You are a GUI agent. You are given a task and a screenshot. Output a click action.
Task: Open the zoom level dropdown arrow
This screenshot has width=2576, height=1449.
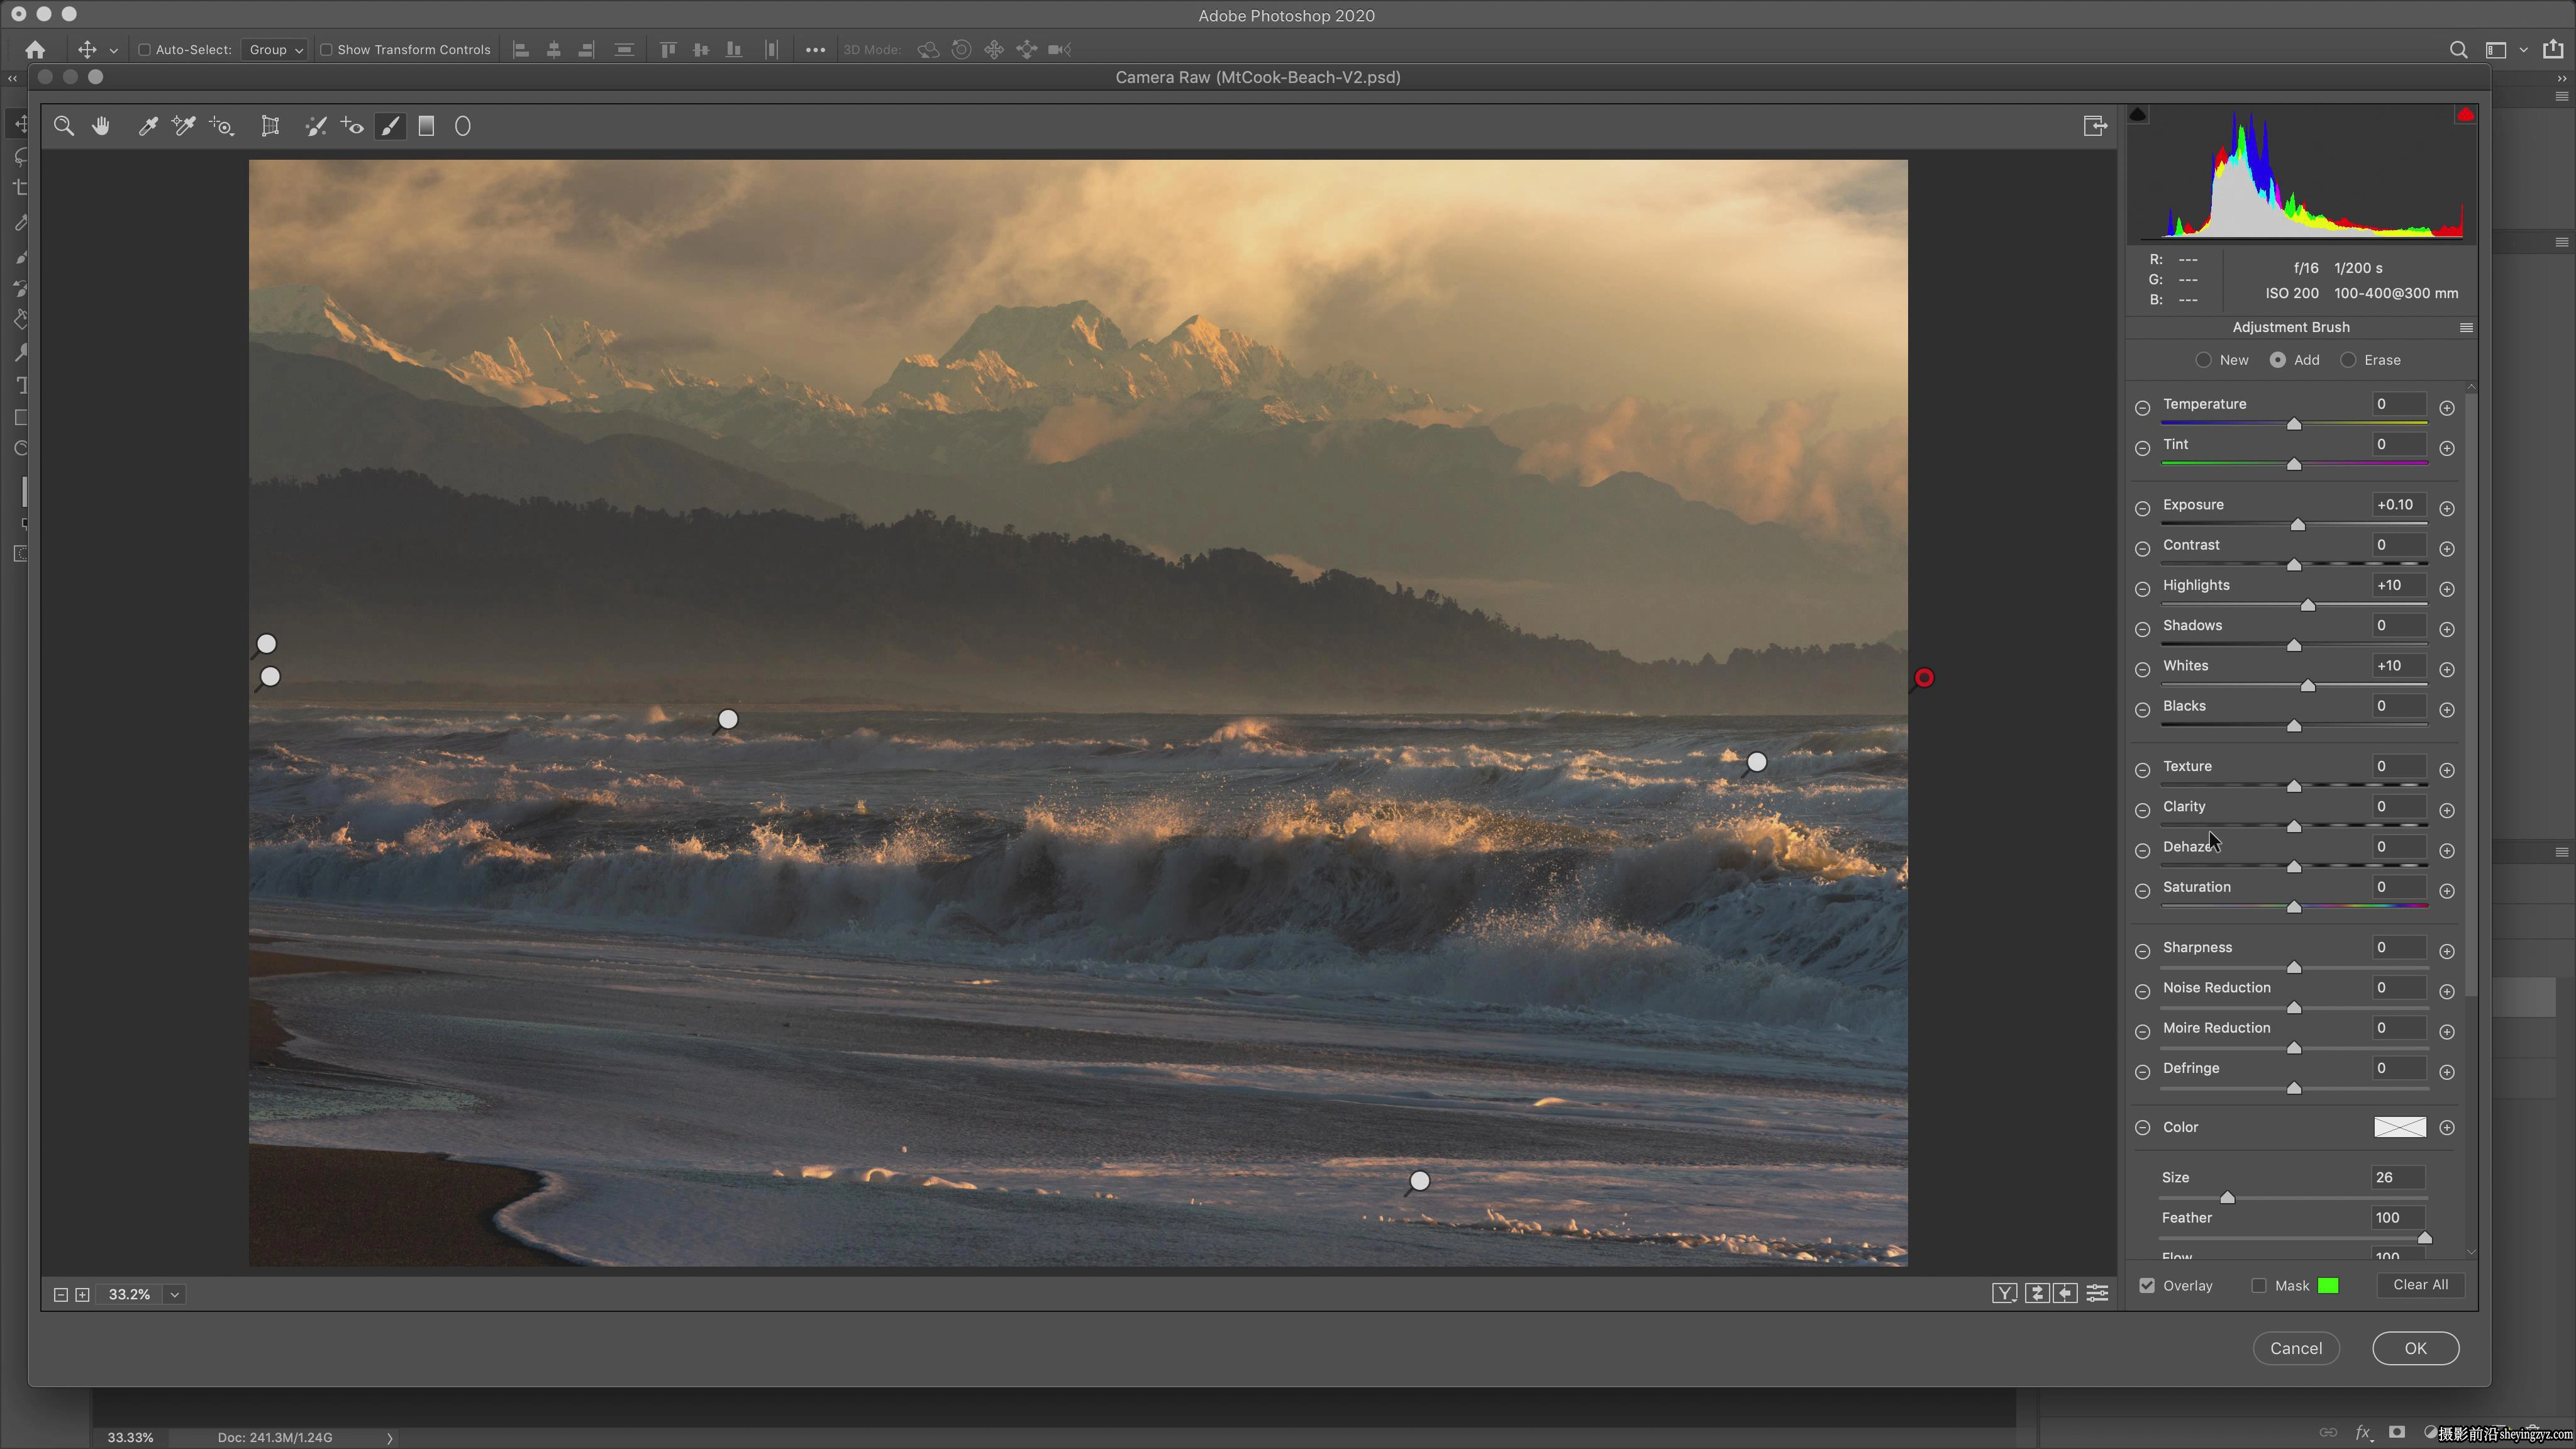point(175,1294)
